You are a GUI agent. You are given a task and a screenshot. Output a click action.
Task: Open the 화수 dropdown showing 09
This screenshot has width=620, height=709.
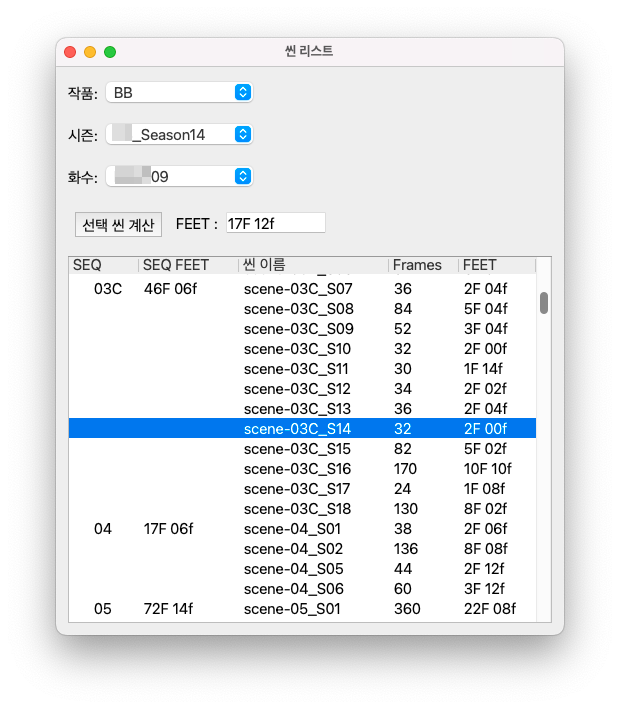(179, 176)
